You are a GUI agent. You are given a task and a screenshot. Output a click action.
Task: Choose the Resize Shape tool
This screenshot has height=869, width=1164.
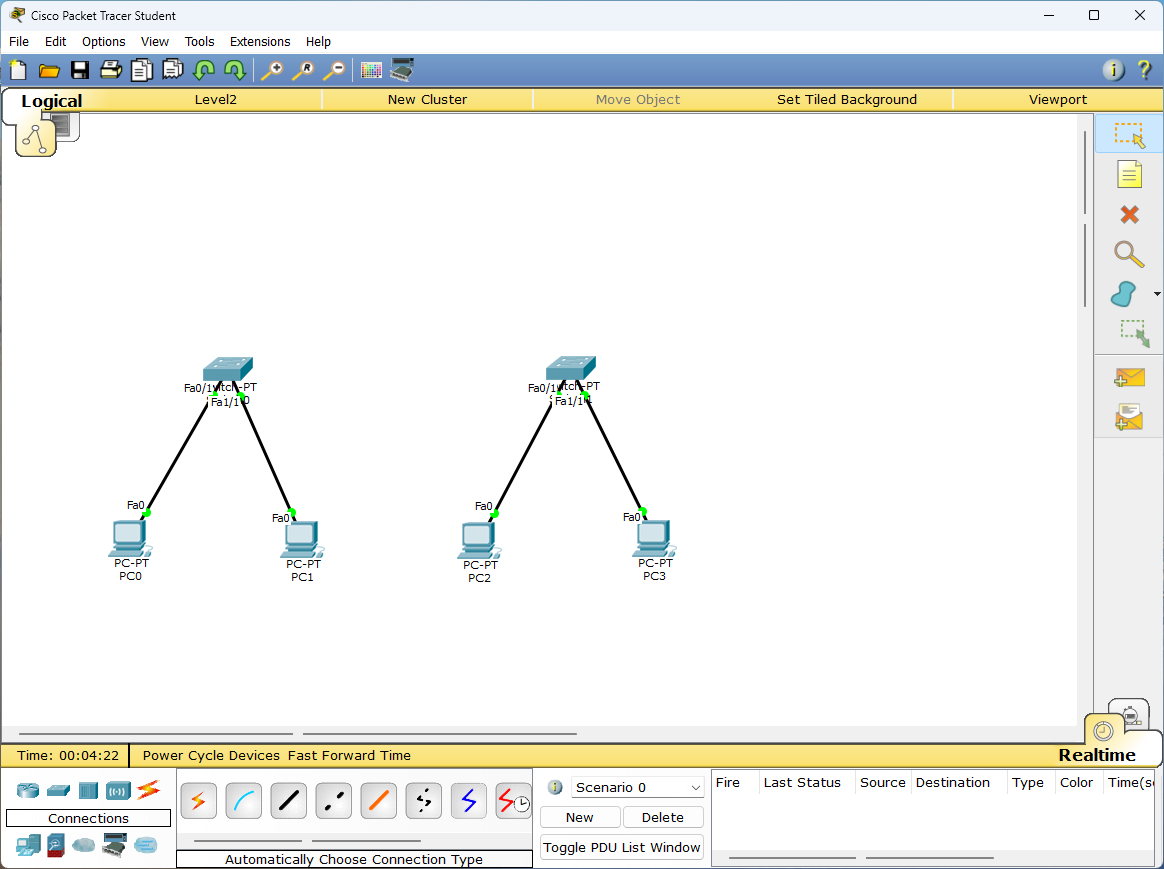click(1134, 332)
